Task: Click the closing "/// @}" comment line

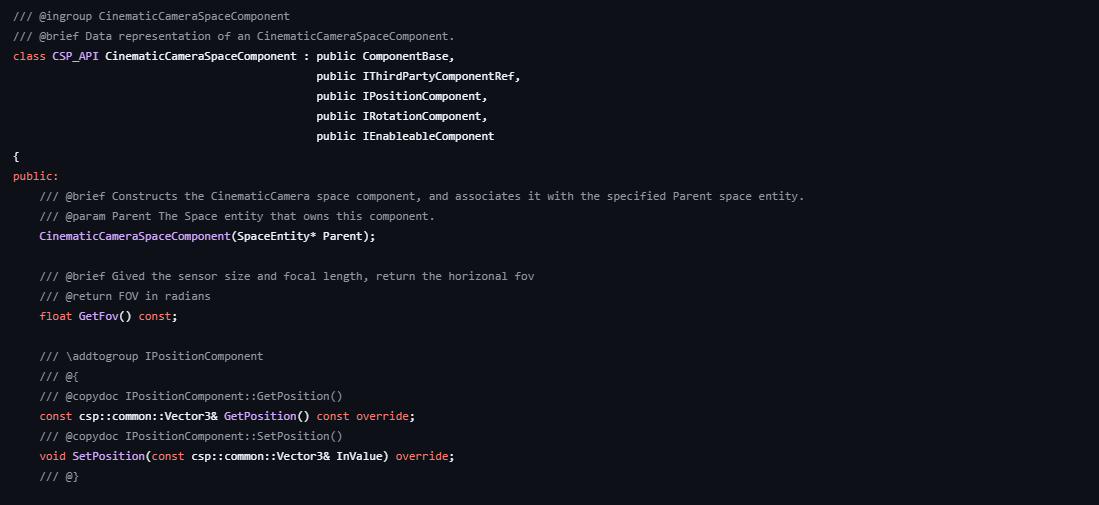Action: pos(59,476)
